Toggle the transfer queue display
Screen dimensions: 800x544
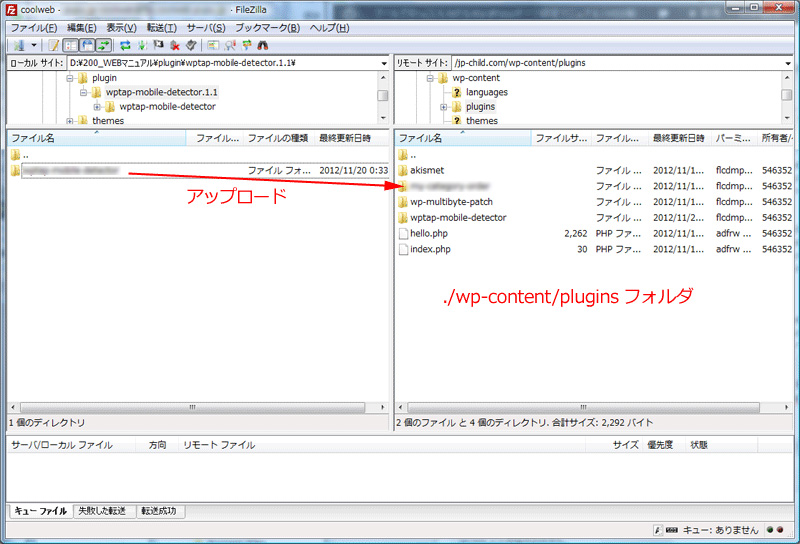click(x=104, y=45)
